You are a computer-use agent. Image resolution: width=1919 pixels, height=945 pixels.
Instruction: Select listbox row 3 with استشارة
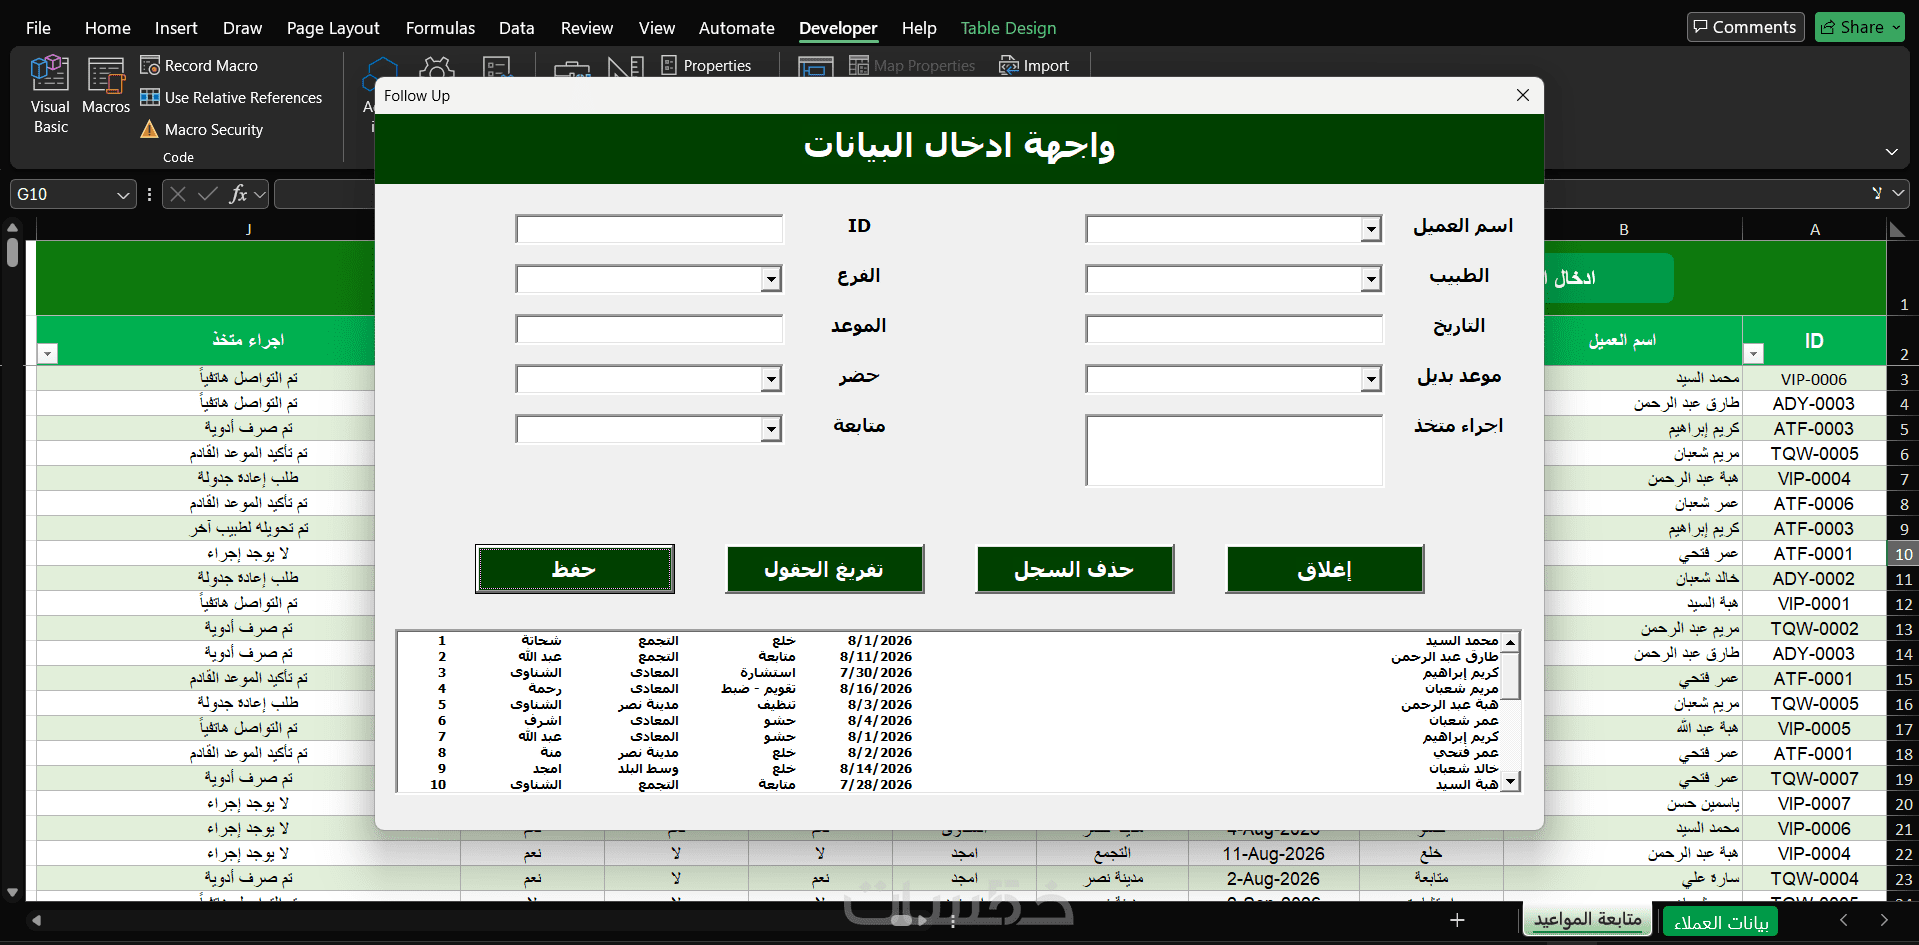pyautogui.click(x=950, y=673)
